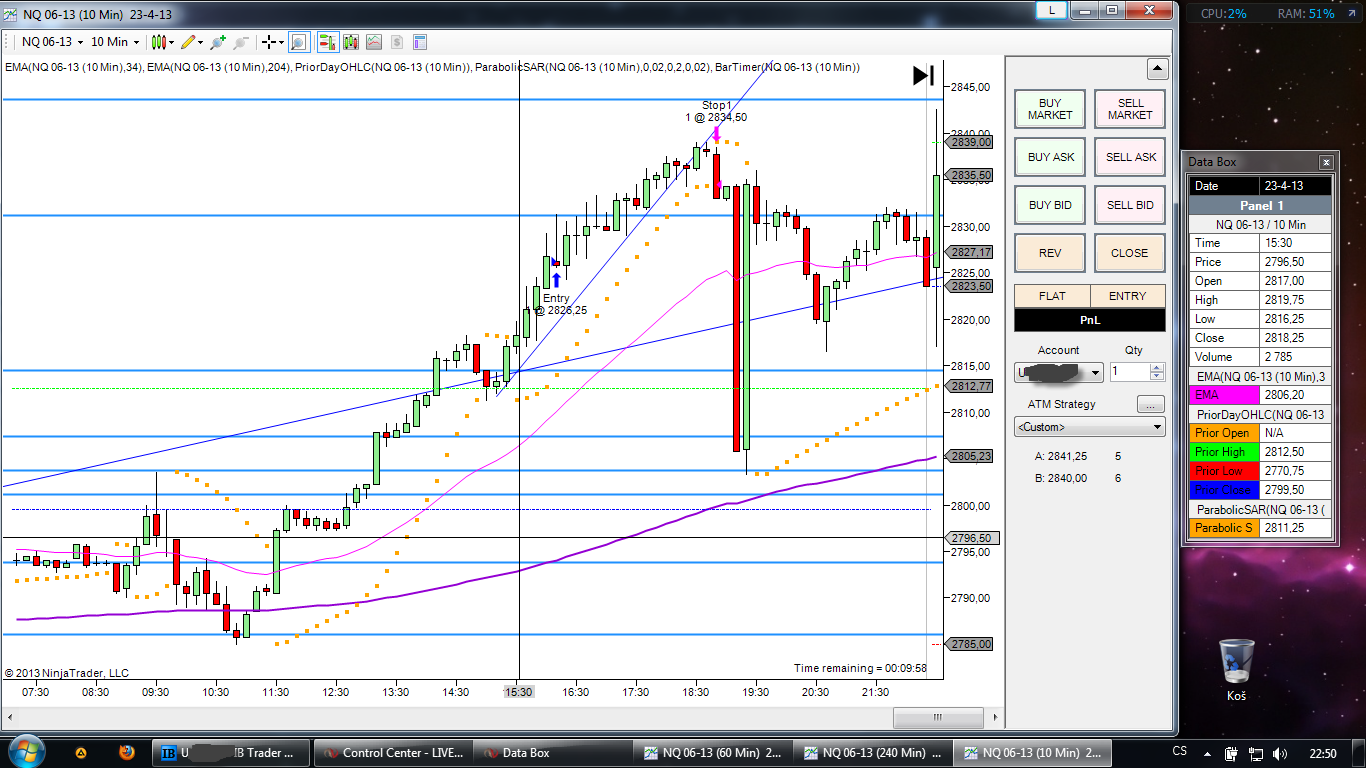1366x768 pixels.
Task: Toggle the Chart Trader panel icon
Action: tap(327, 42)
